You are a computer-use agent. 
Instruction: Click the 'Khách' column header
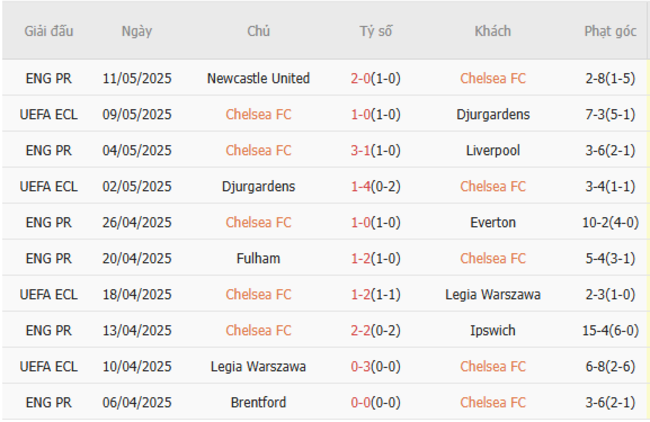[x=492, y=31]
